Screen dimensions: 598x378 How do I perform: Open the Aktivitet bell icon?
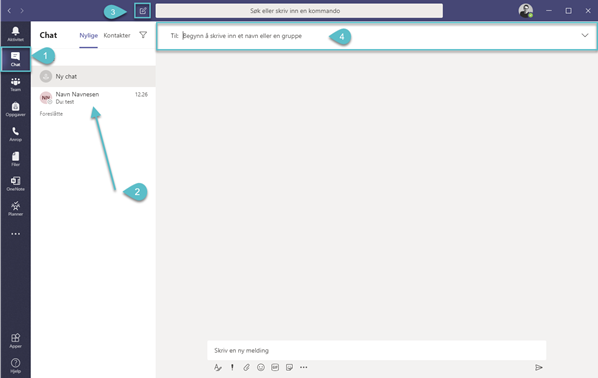tap(15, 34)
